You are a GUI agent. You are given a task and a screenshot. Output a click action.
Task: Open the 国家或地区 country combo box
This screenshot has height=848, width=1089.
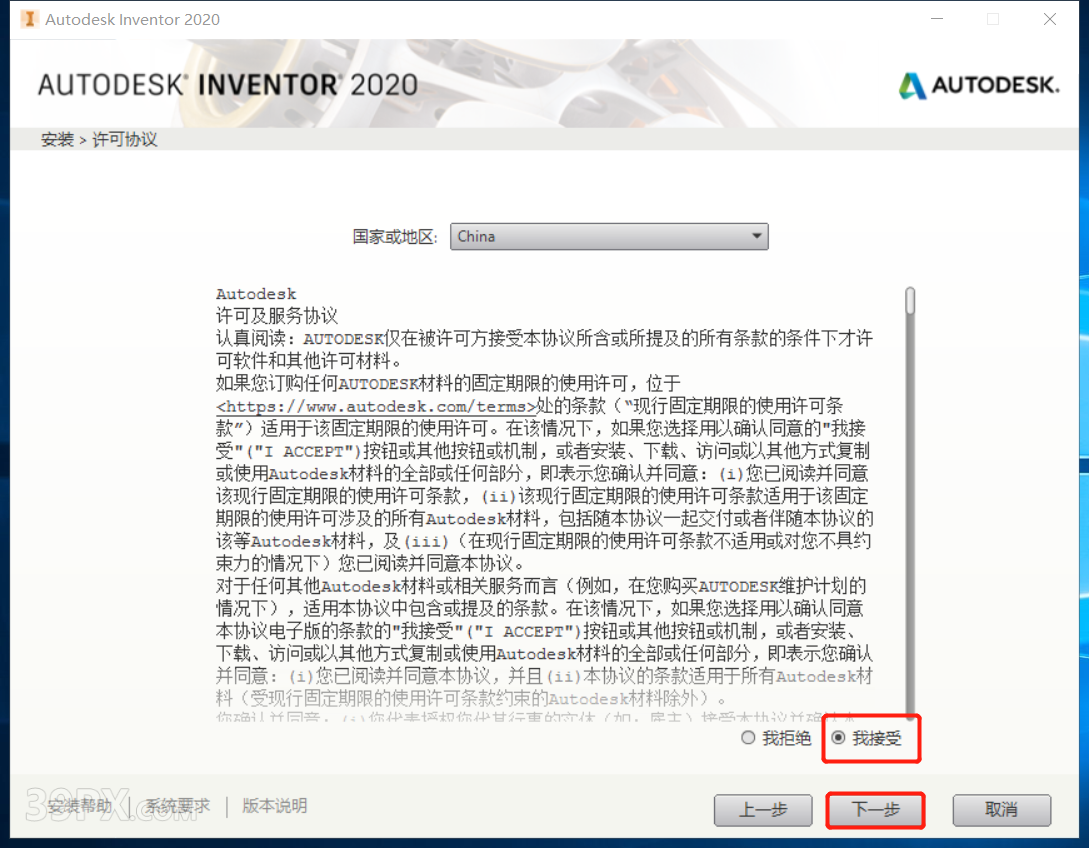(609, 236)
